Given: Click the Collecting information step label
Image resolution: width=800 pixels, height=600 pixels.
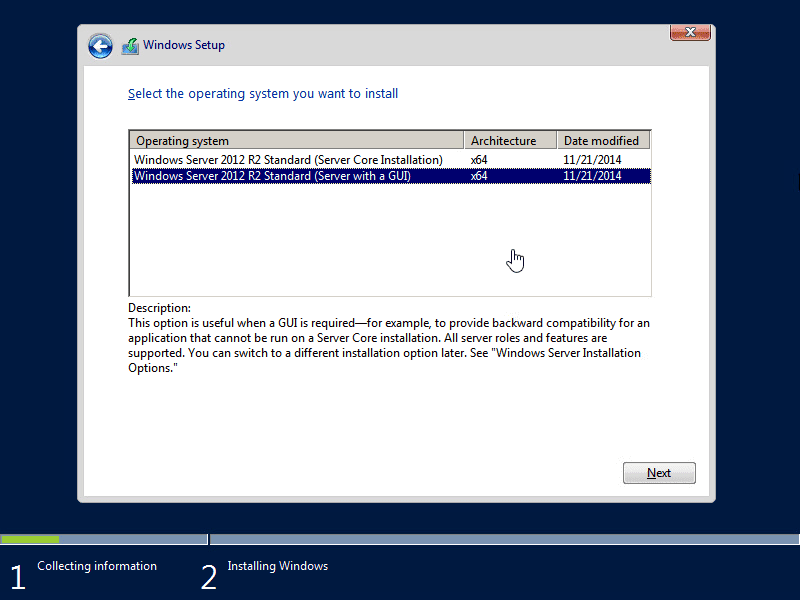Looking at the screenshot, I should pos(96,566).
